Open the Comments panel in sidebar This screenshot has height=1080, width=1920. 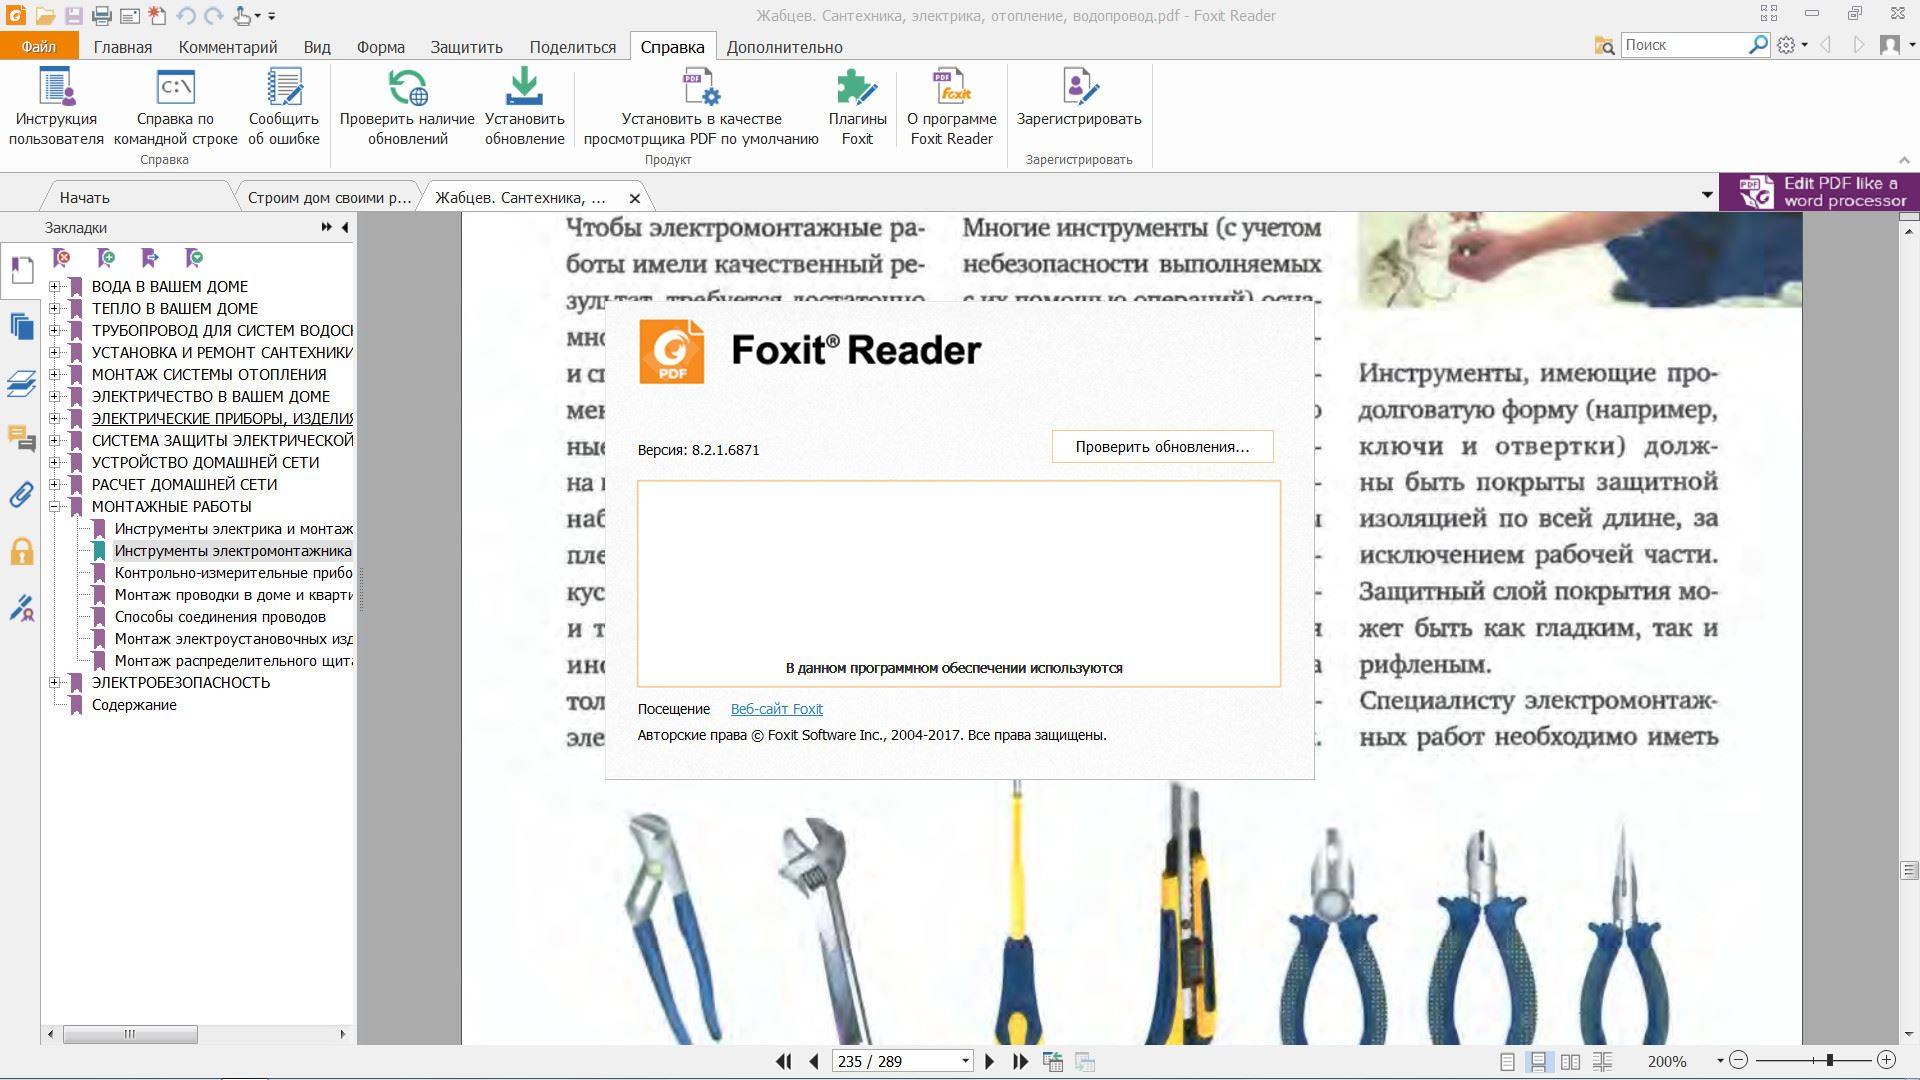tap(21, 438)
